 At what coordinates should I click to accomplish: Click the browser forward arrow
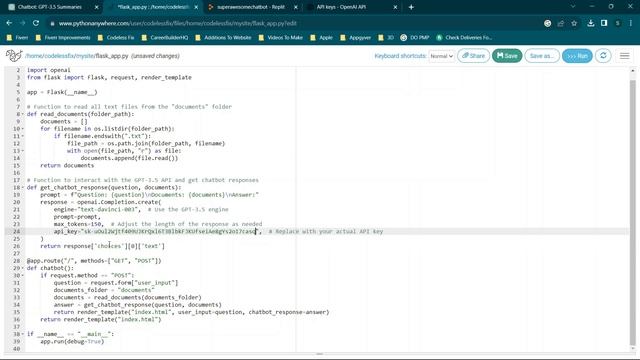click(x=22, y=23)
